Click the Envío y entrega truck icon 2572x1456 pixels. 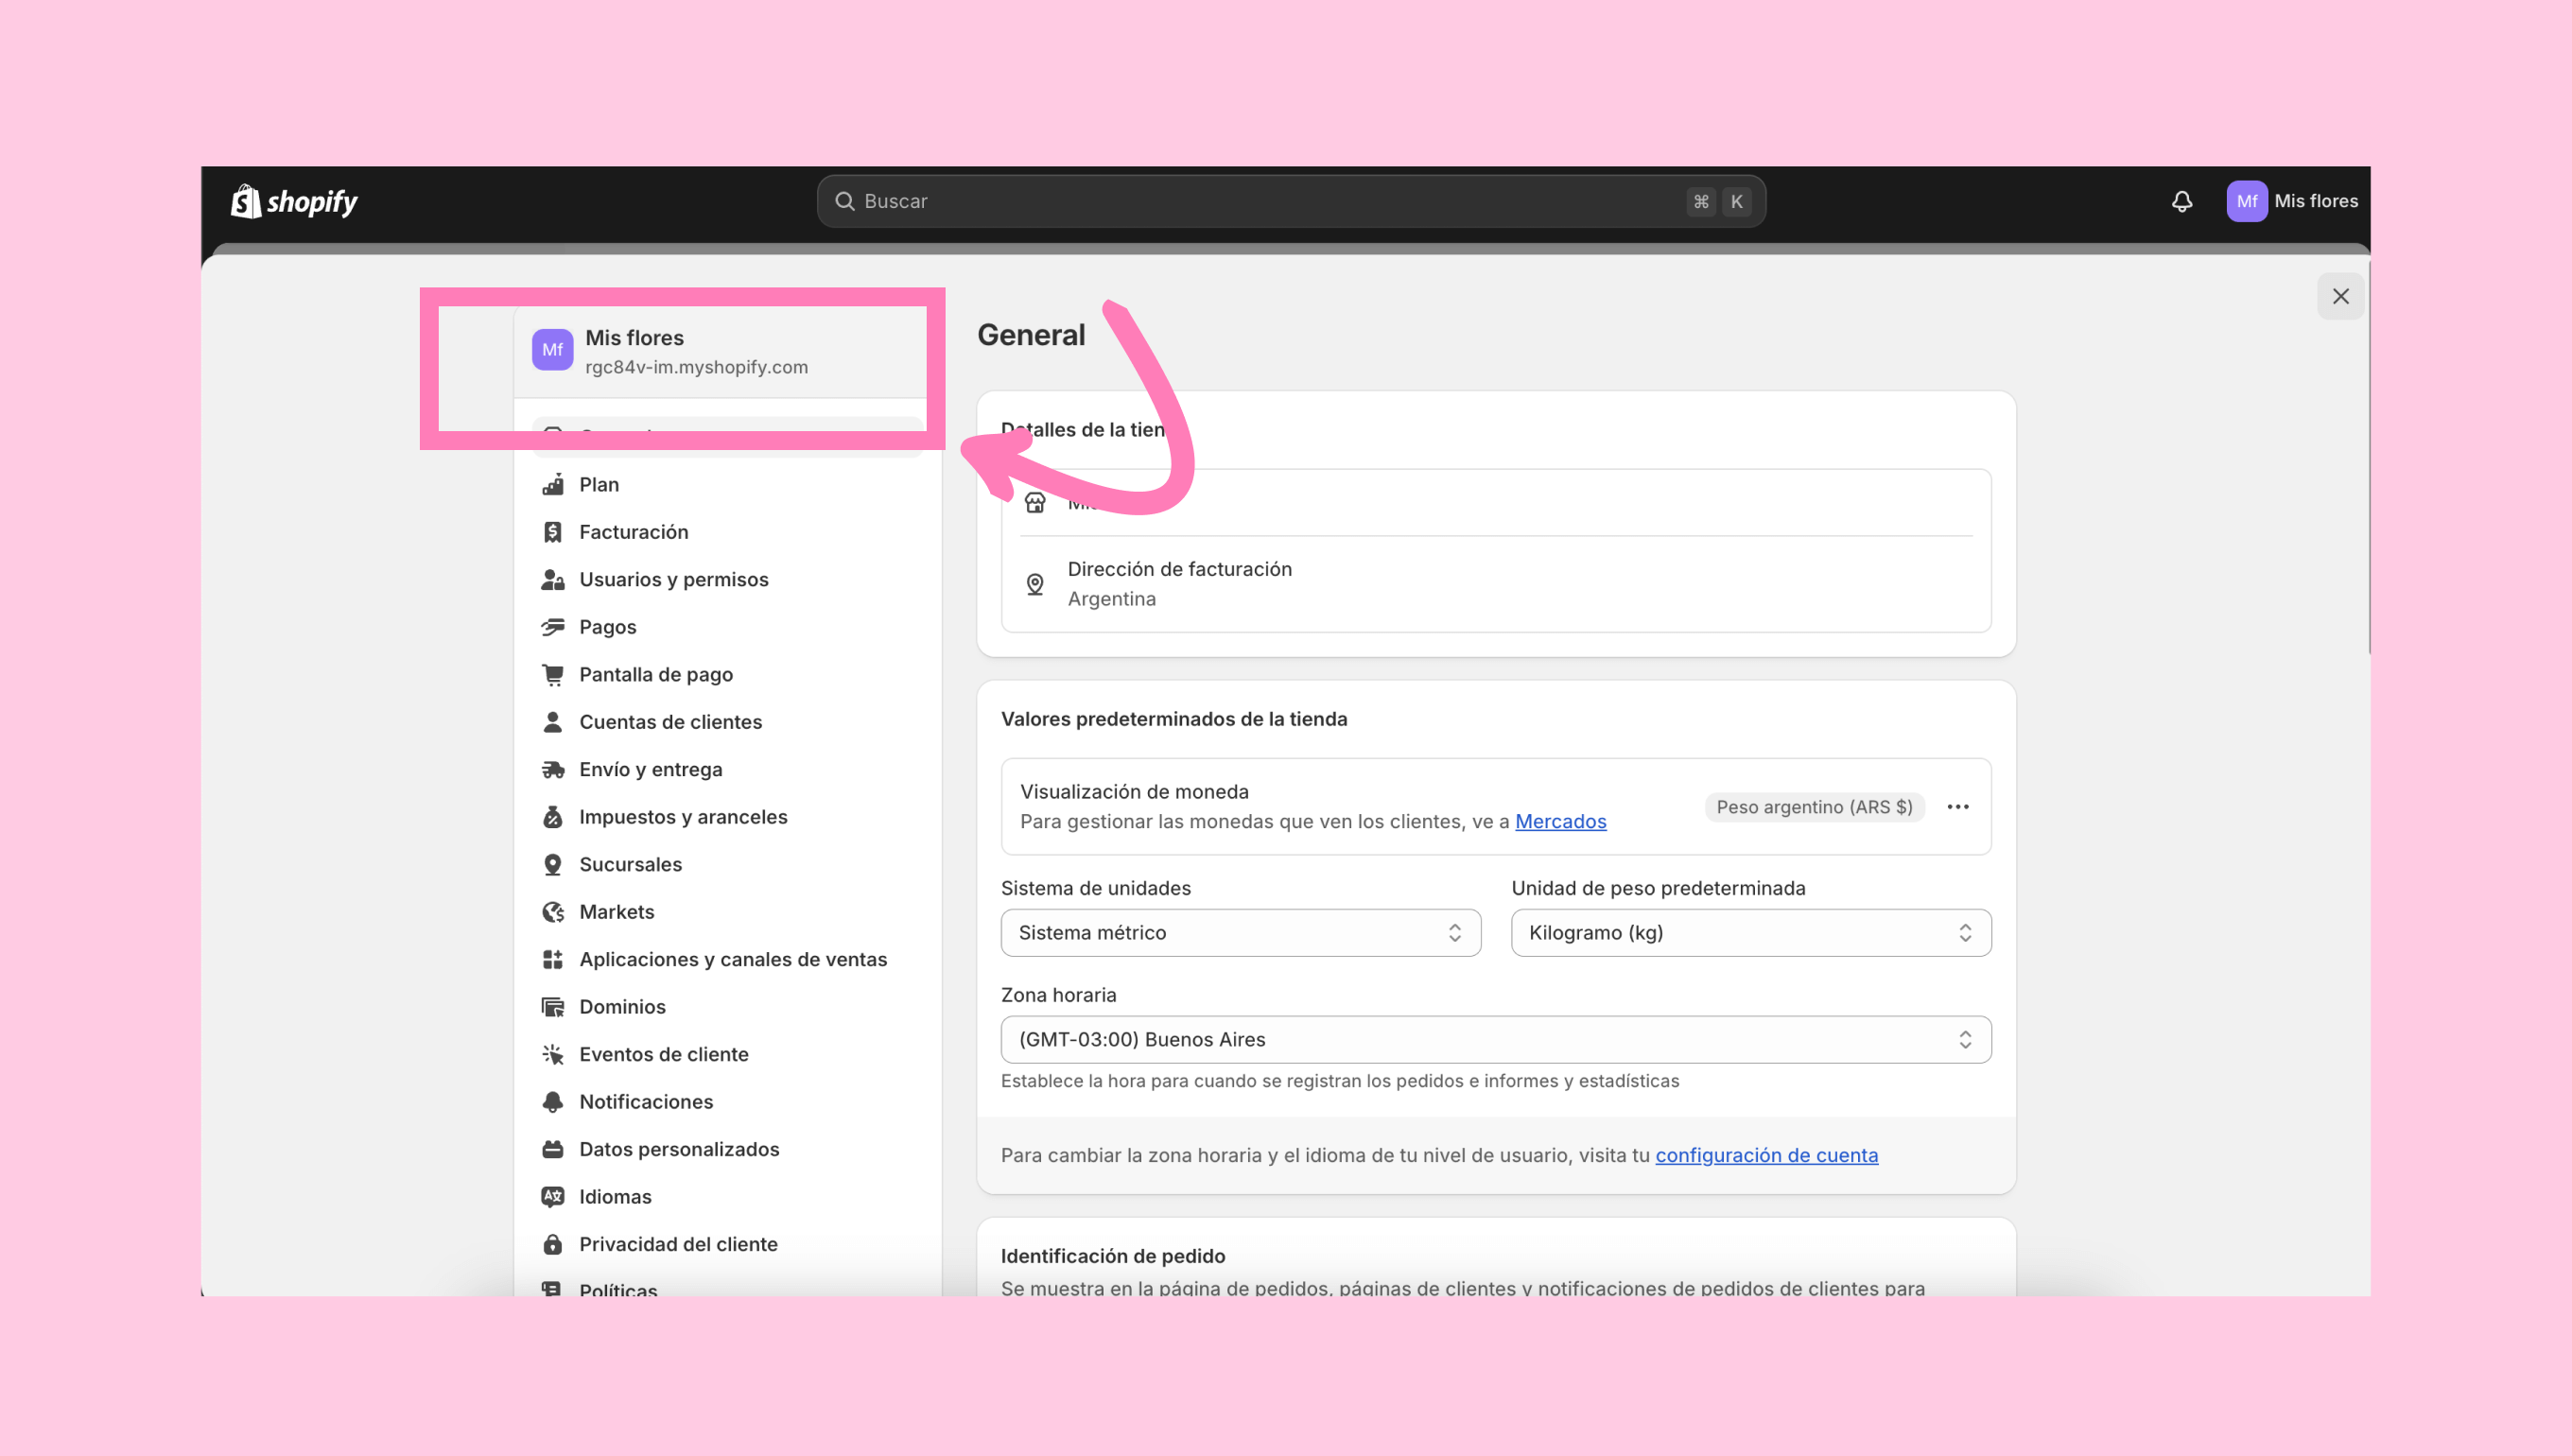tap(552, 769)
